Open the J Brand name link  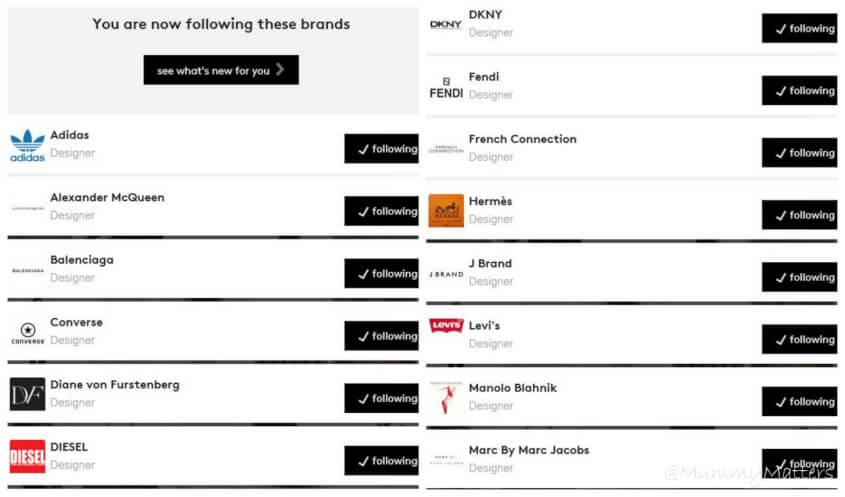(x=490, y=264)
